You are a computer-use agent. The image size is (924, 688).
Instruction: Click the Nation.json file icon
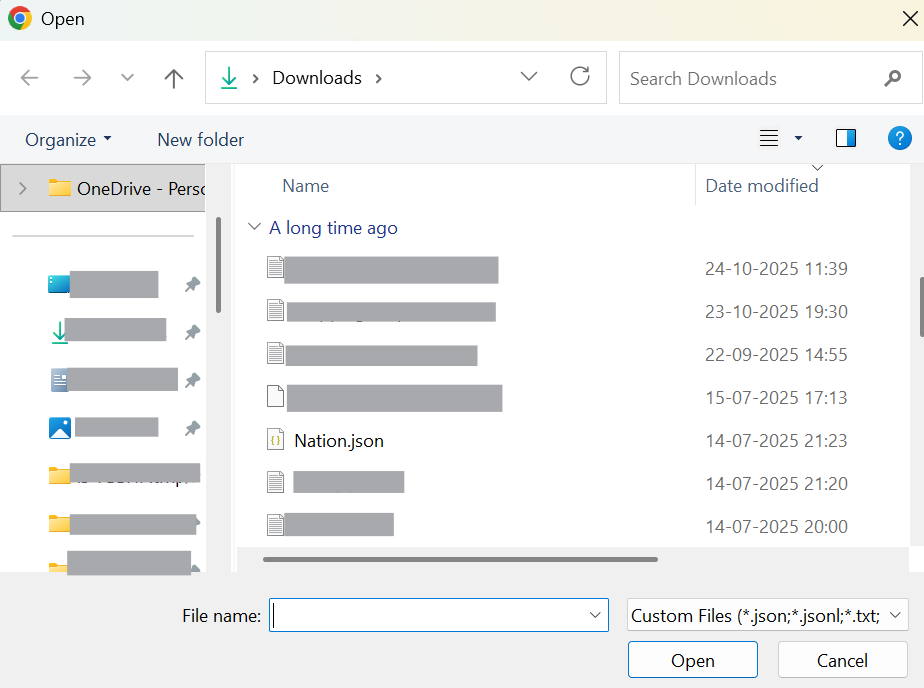(x=275, y=440)
